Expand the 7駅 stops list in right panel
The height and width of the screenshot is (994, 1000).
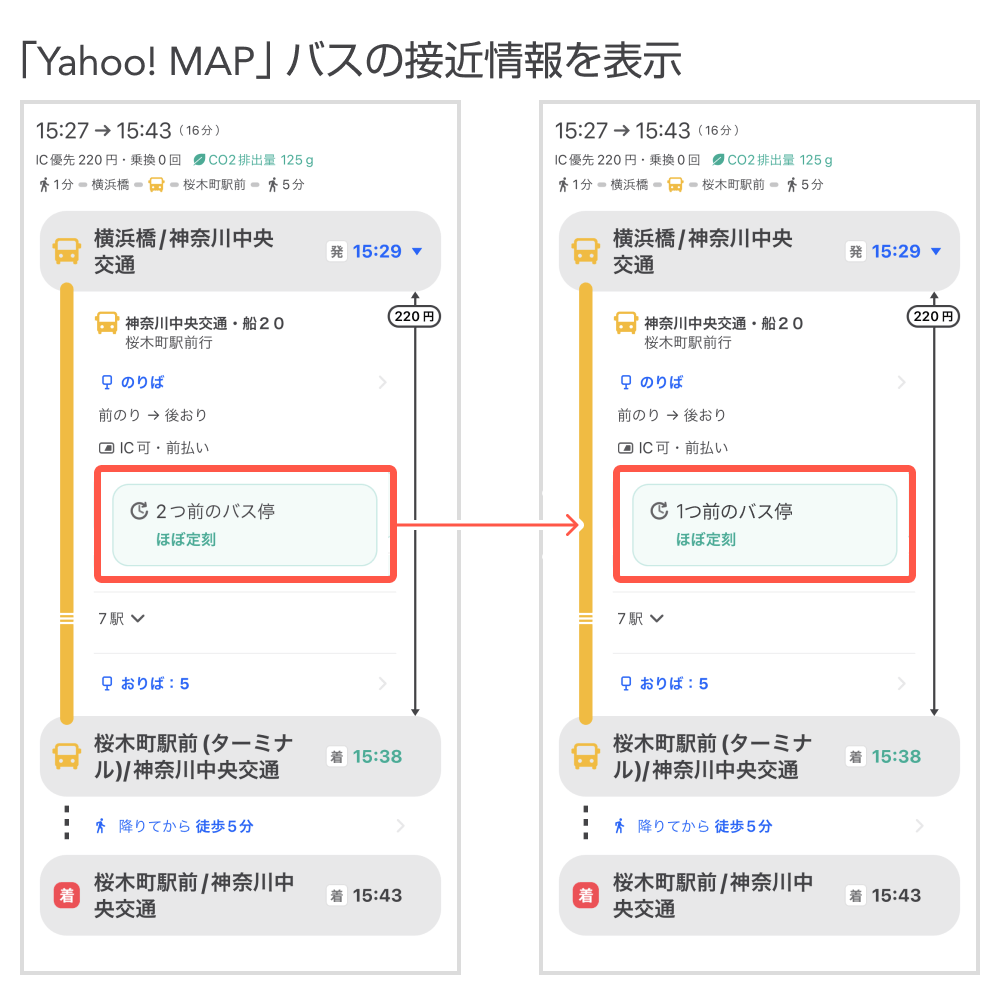640,618
